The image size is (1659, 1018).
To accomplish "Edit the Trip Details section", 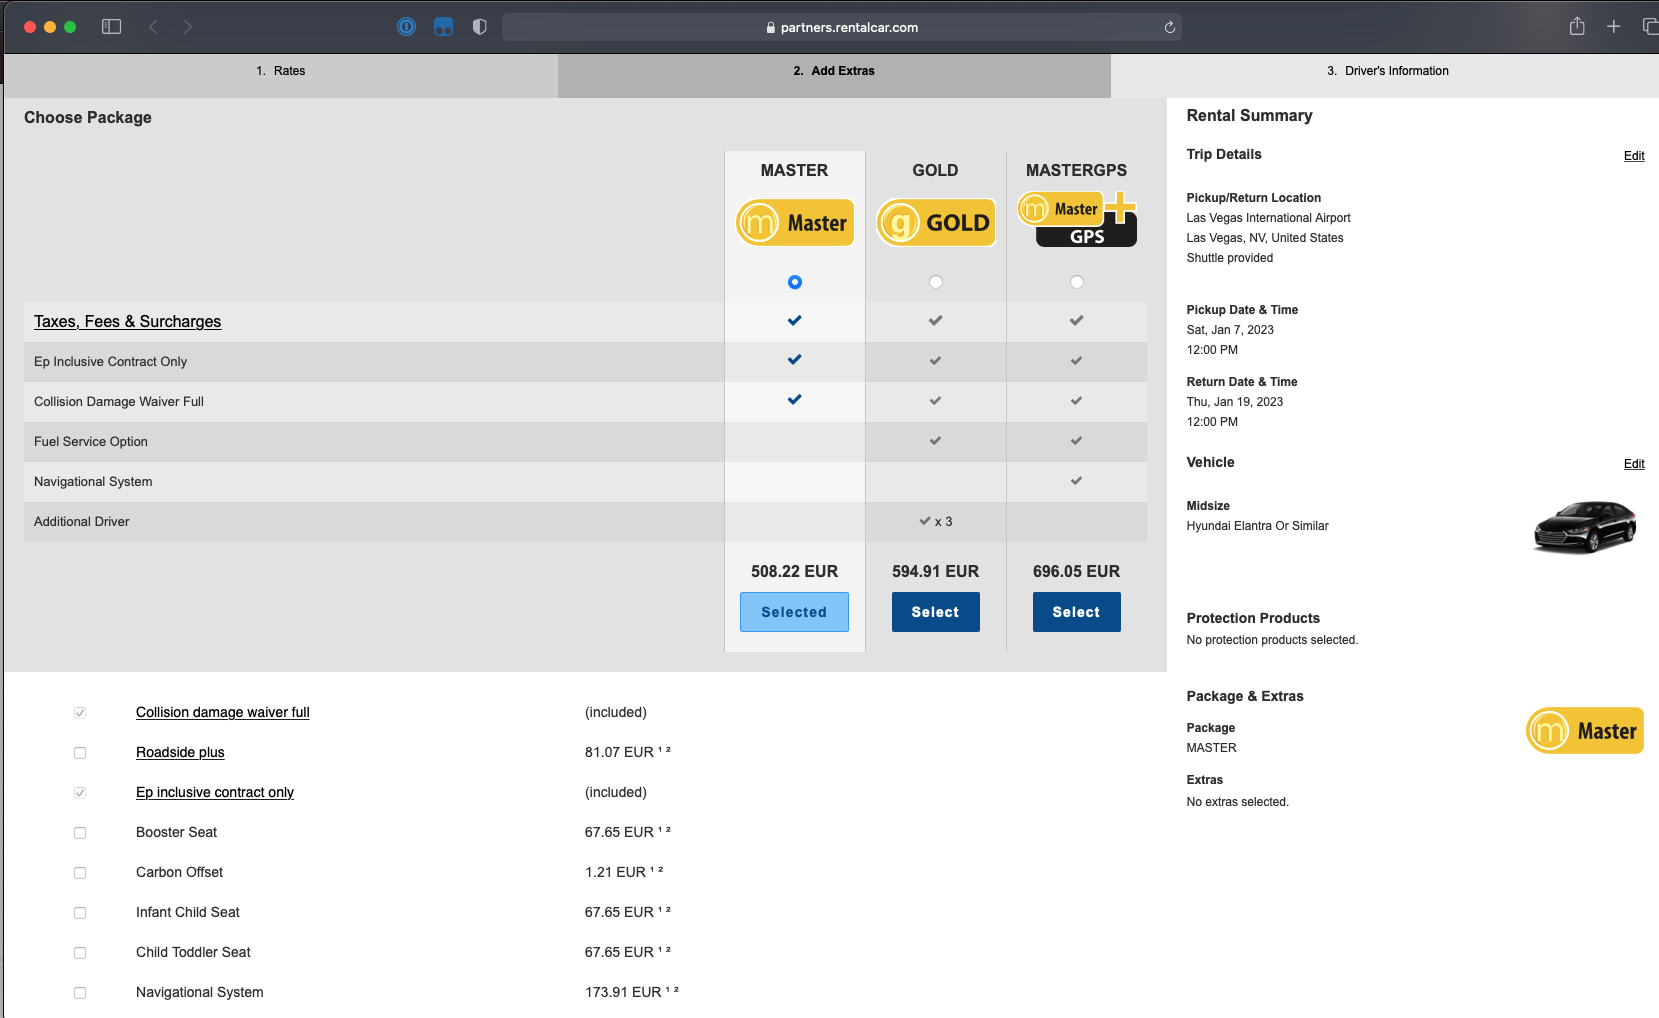I will (1634, 156).
